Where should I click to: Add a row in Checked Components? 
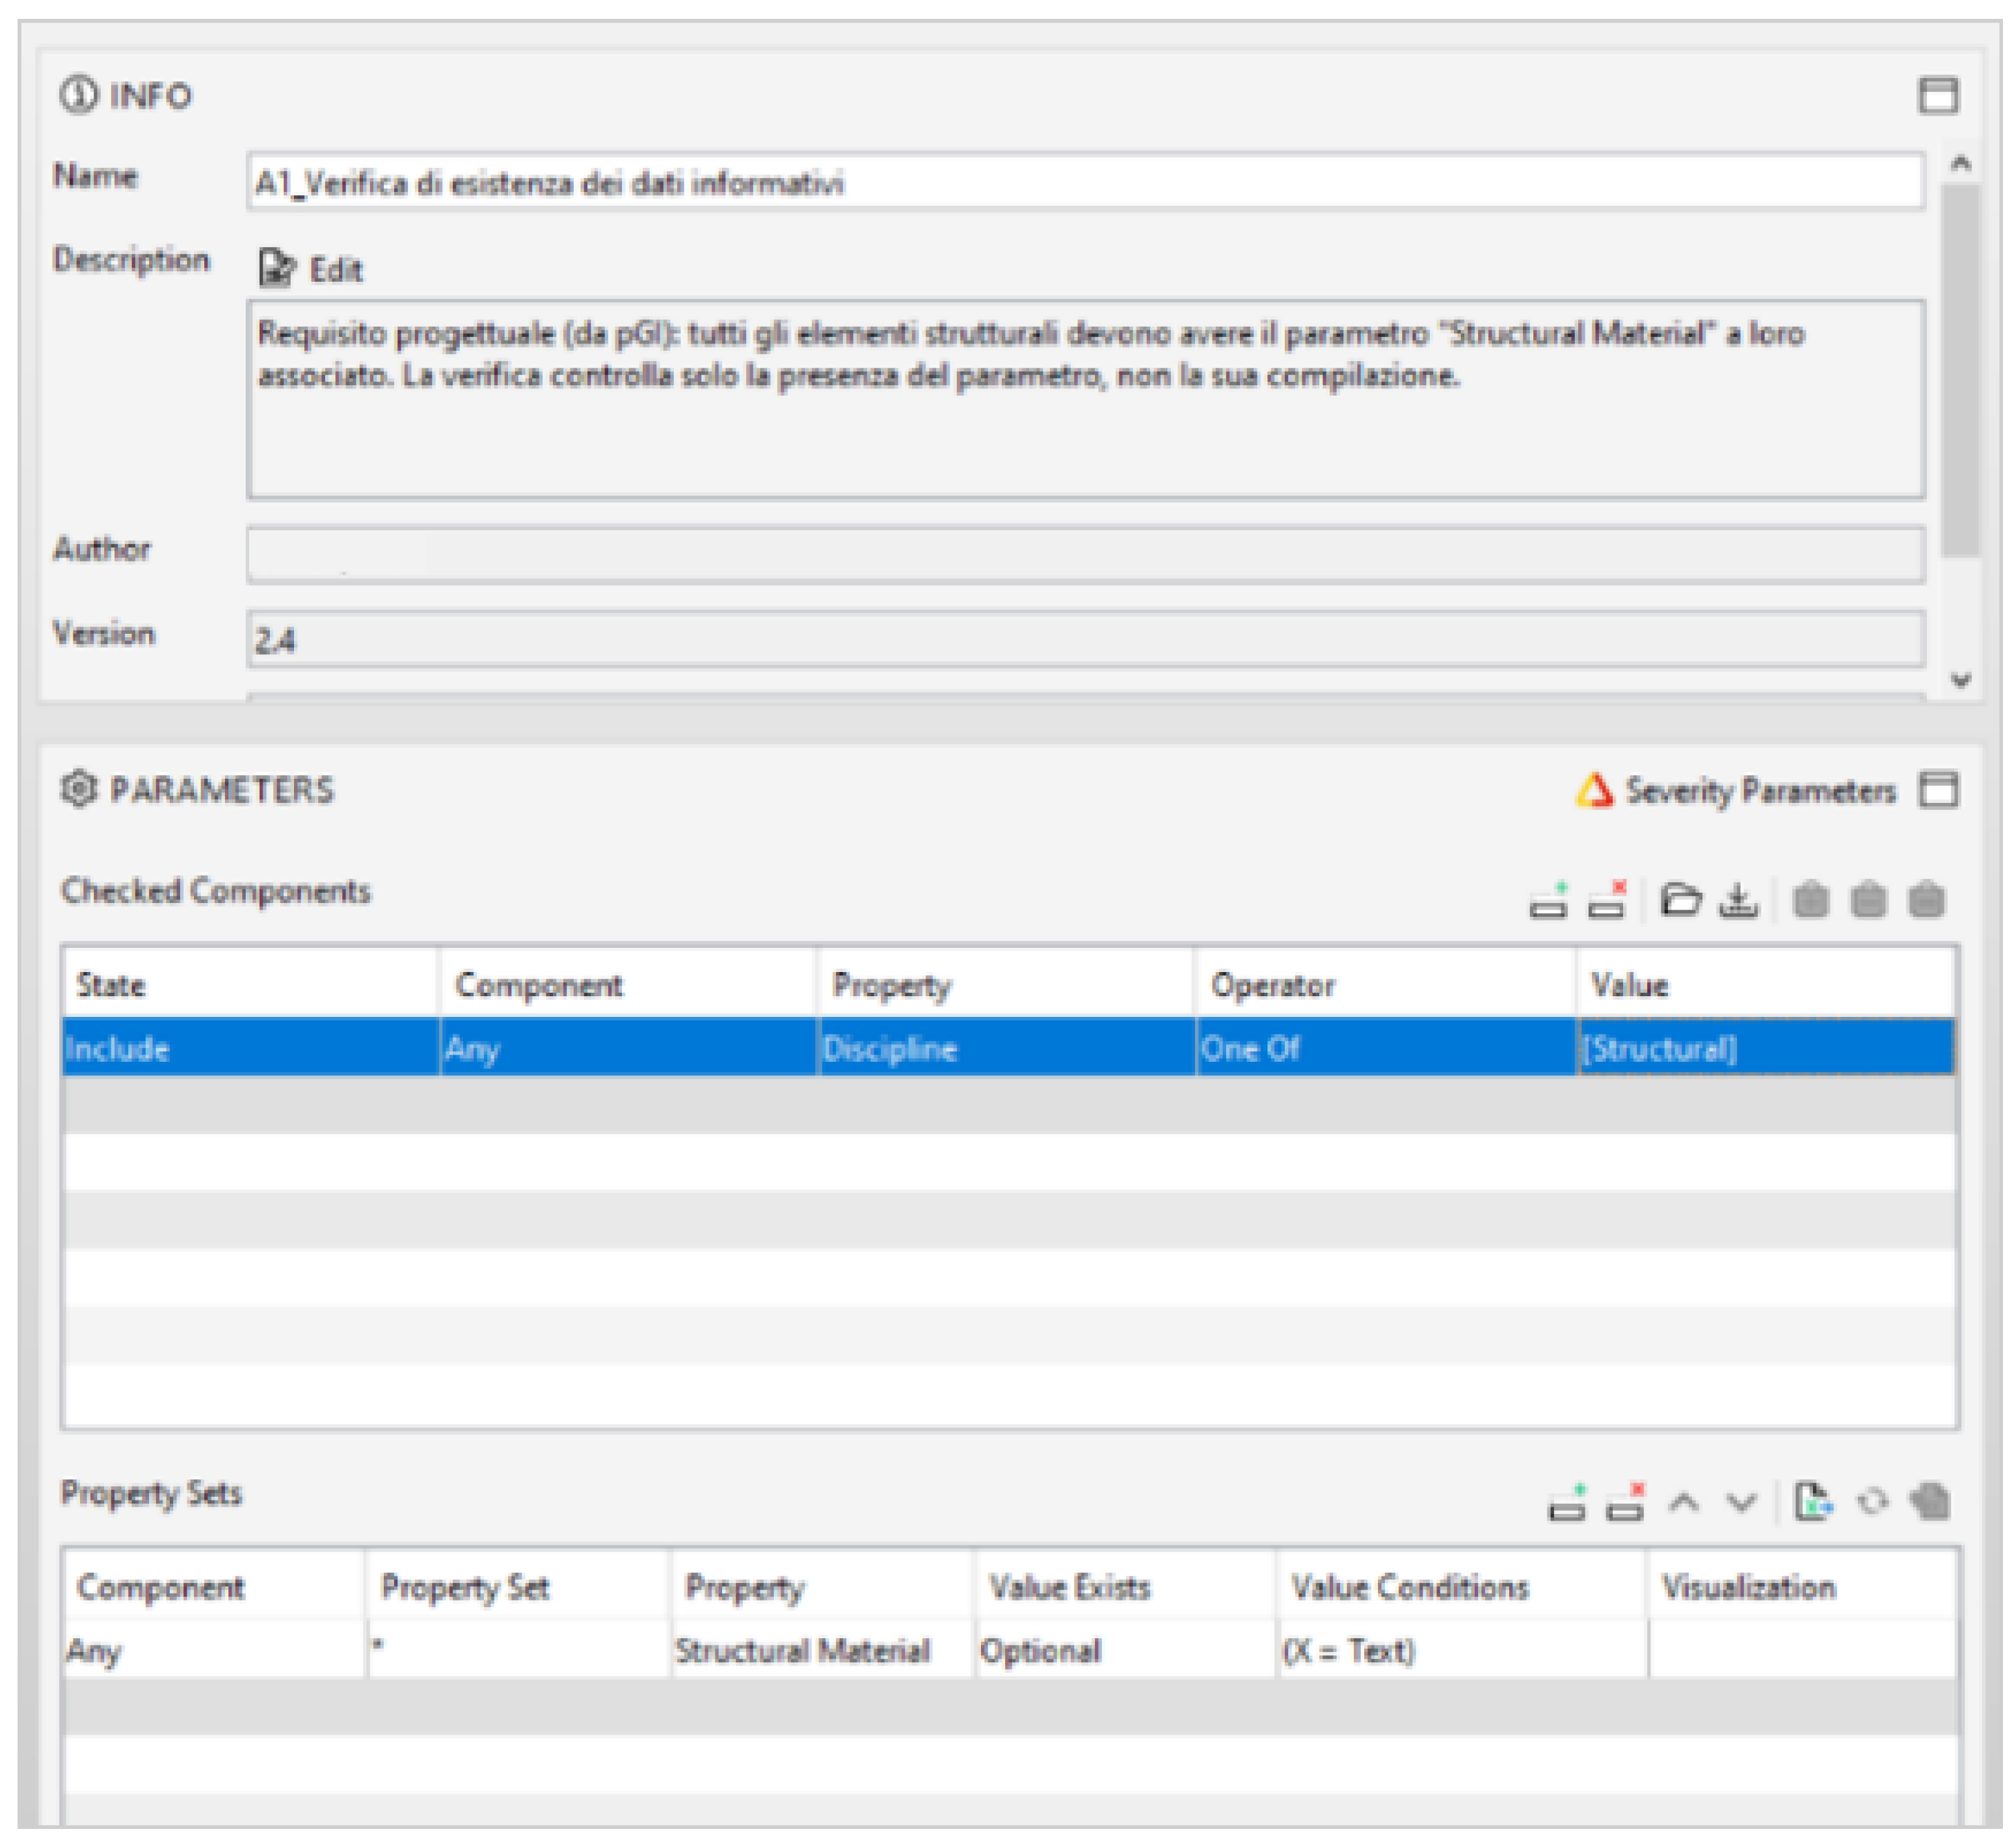coord(1548,900)
